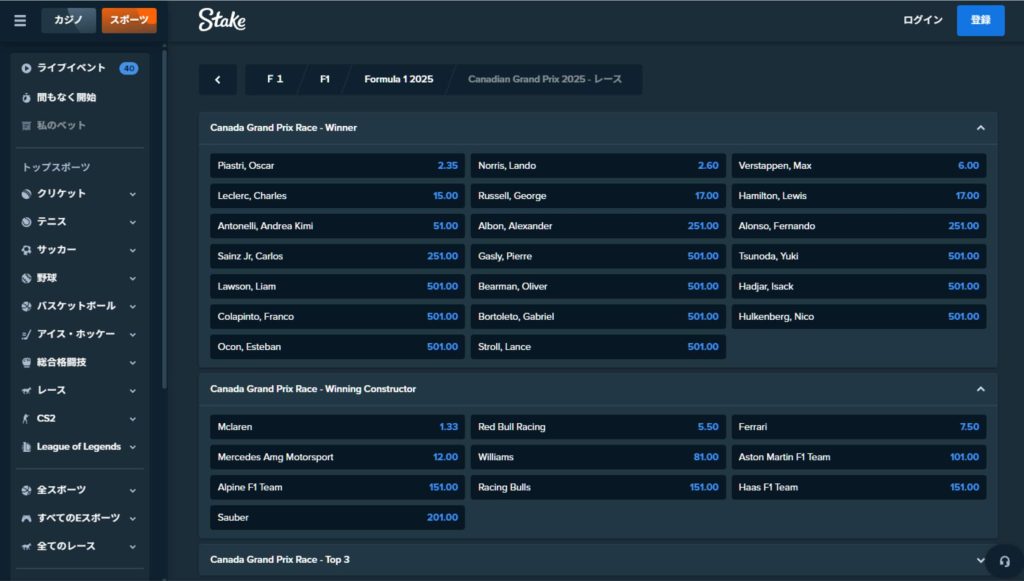Expand the League of Legends submenu chevron
Viewport: 1024px width, 581px height.
click(x=133, y=447)
